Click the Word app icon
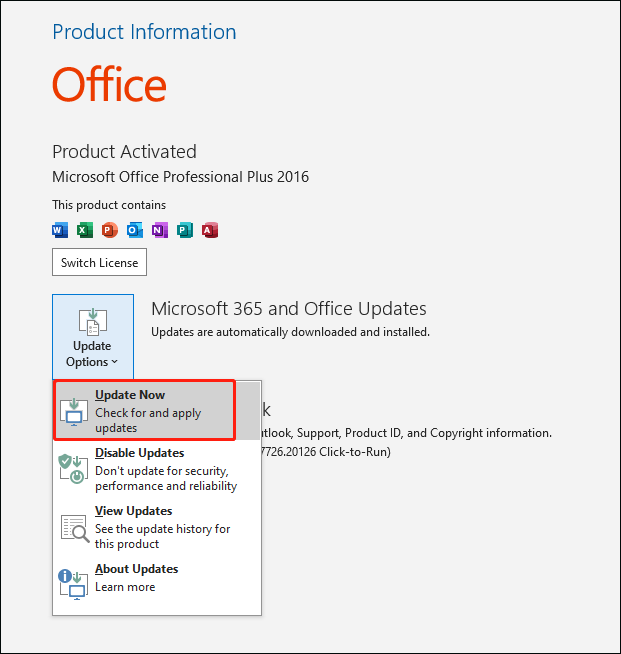Screen dimensions: 621x654 click(60, 230)
